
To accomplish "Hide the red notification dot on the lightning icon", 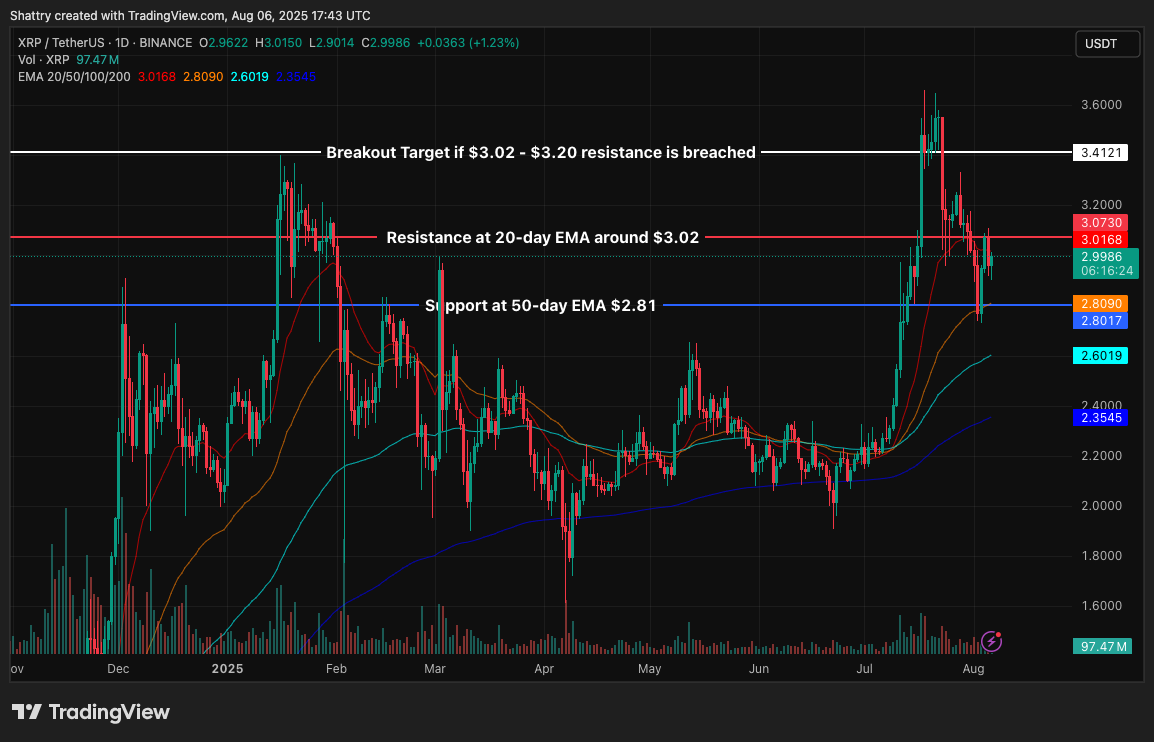I will click(997, 634).
